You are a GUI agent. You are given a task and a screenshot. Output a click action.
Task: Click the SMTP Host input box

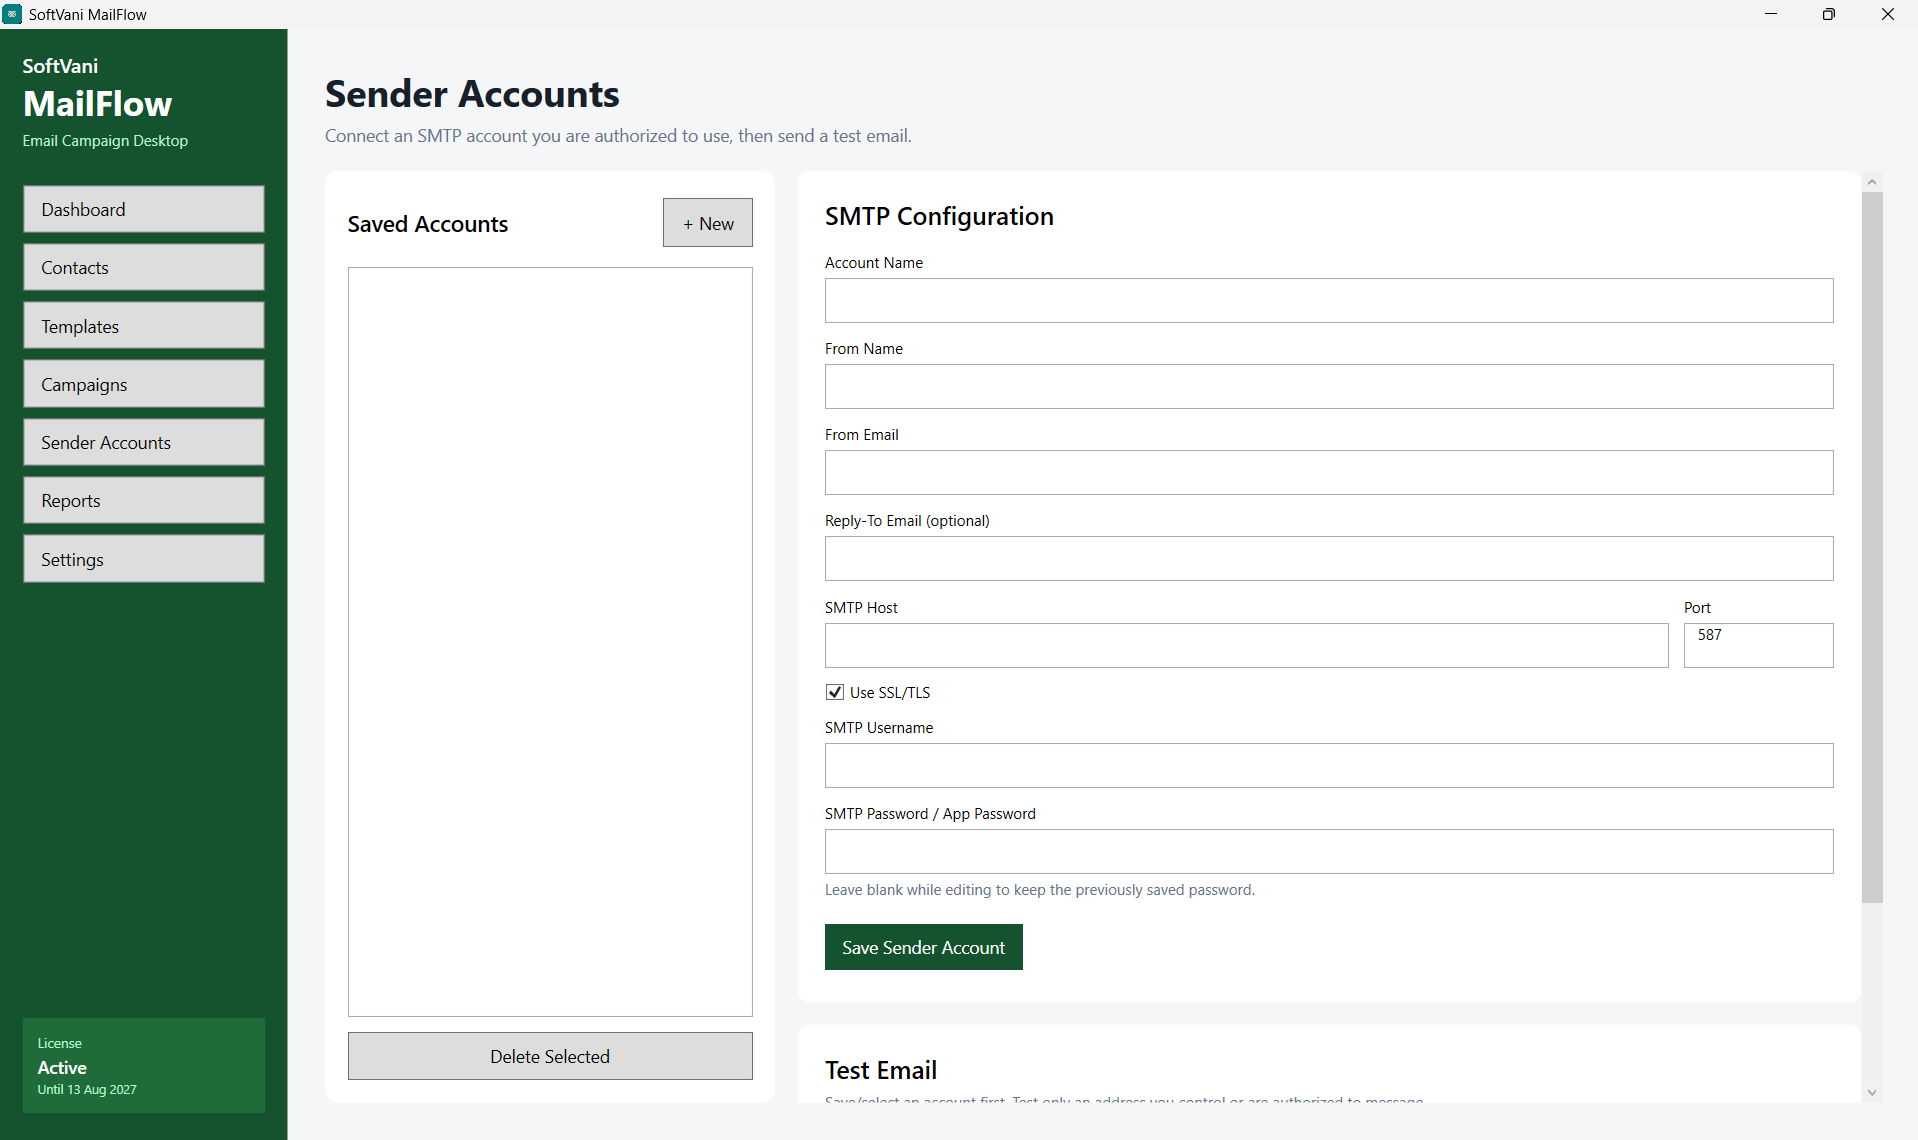click(x=1247, y=645)
